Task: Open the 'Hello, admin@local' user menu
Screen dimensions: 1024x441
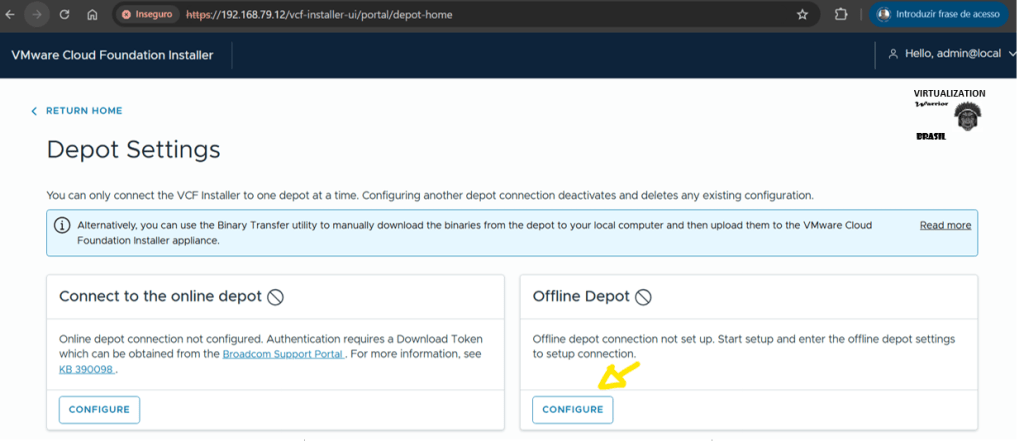Action: [x=945, y=54]
